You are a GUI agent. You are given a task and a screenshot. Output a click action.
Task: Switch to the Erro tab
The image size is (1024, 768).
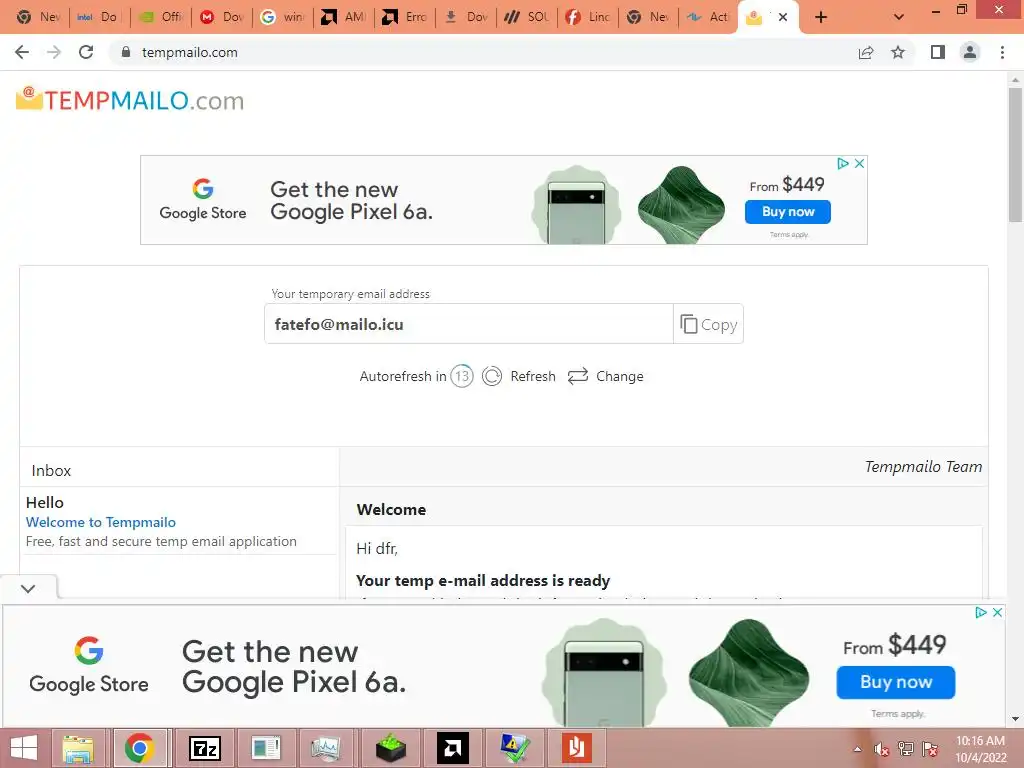406,17
